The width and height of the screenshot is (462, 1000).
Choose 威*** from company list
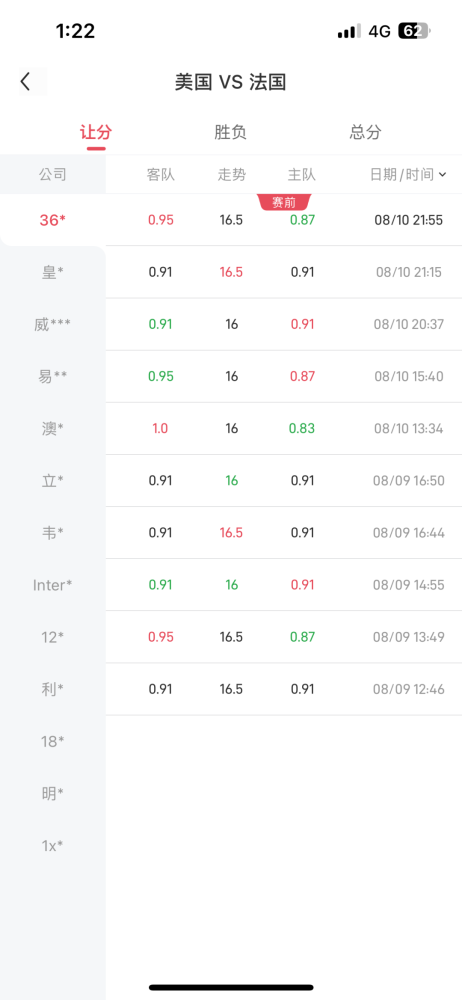tap(53, 325)
